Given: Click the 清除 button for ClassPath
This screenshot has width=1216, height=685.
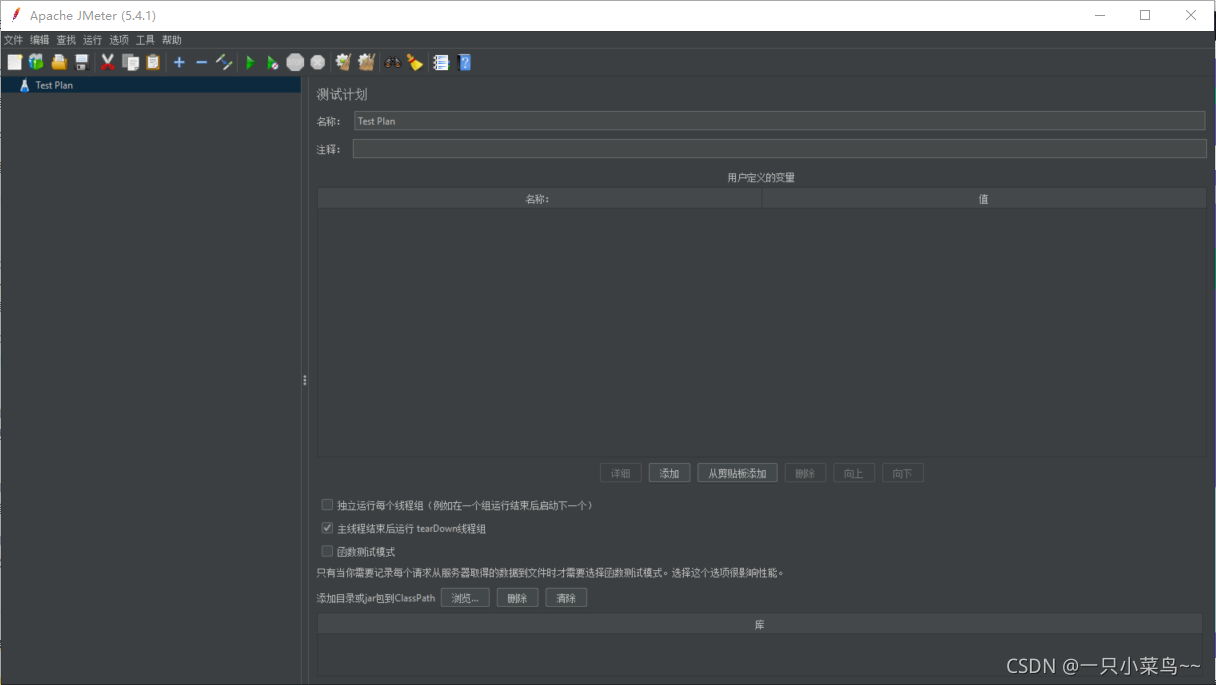Looking at the screenshot, I should click(x=566, y=598).
